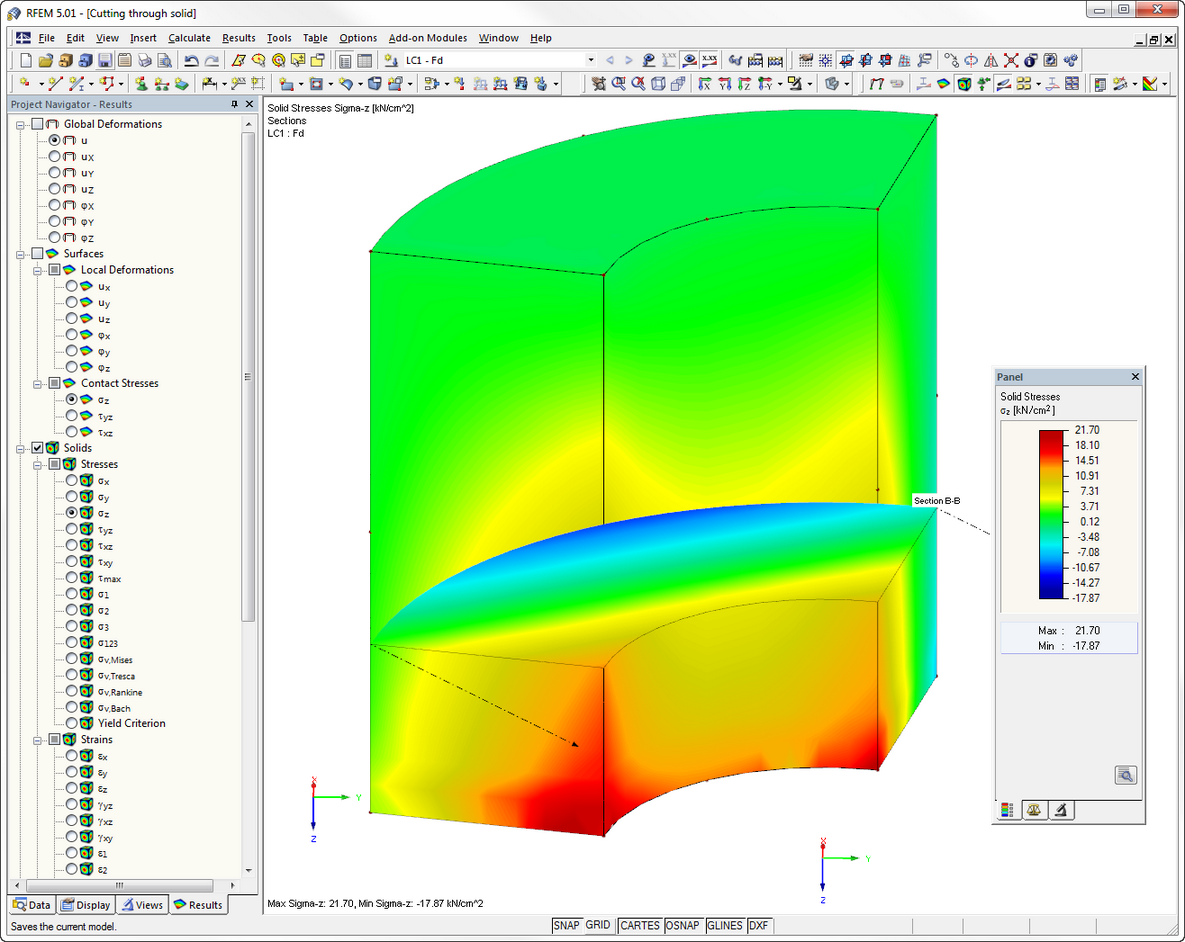1185x942 pixels.
Task: Click the next load case arrow
Action: 628,60
